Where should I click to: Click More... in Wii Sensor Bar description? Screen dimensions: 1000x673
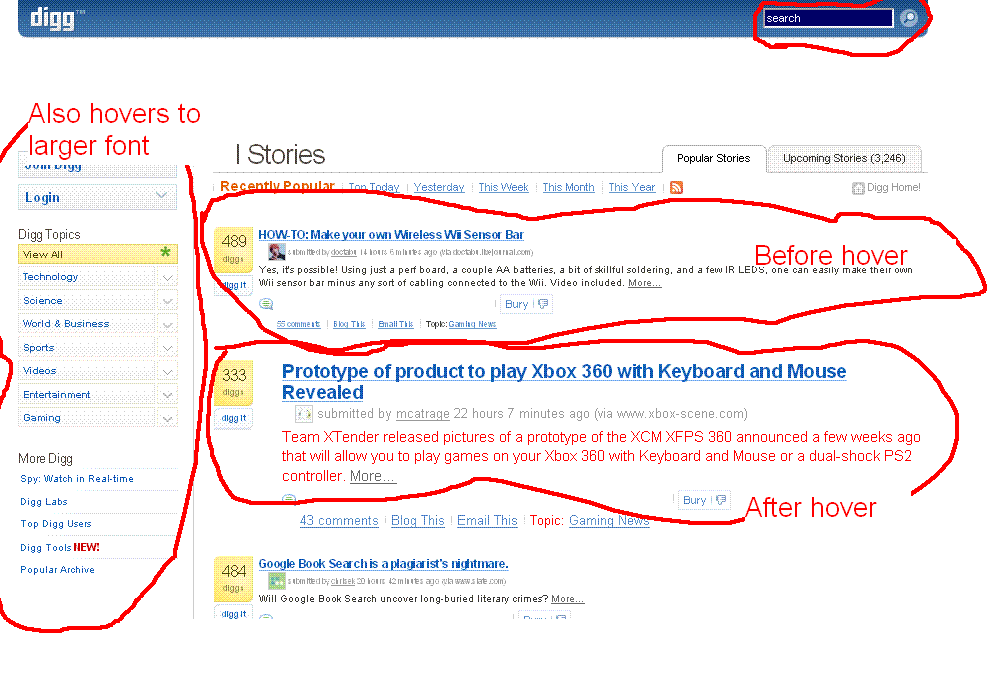tap(644, 283)
